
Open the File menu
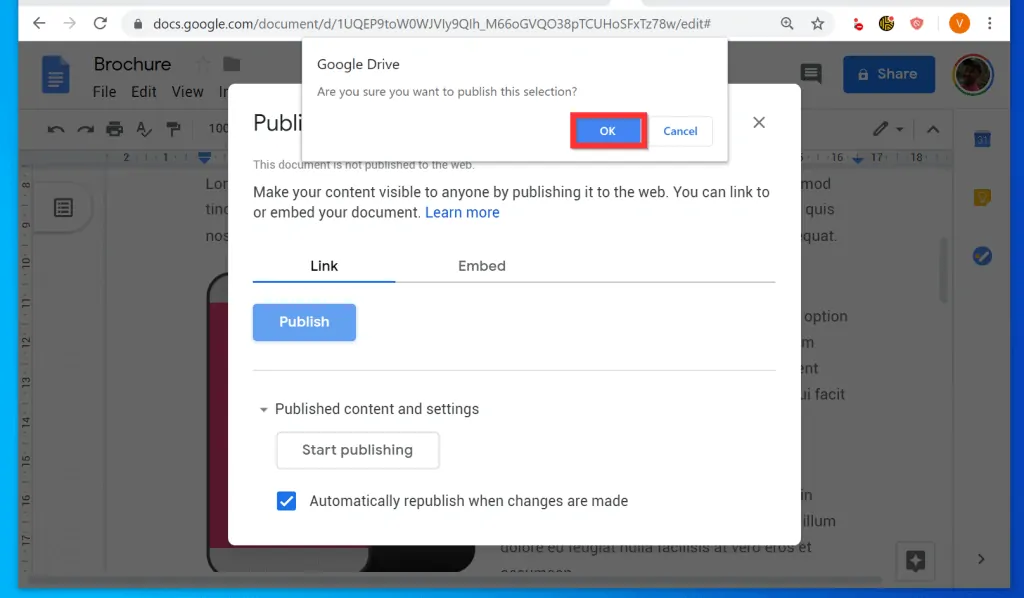104,90
